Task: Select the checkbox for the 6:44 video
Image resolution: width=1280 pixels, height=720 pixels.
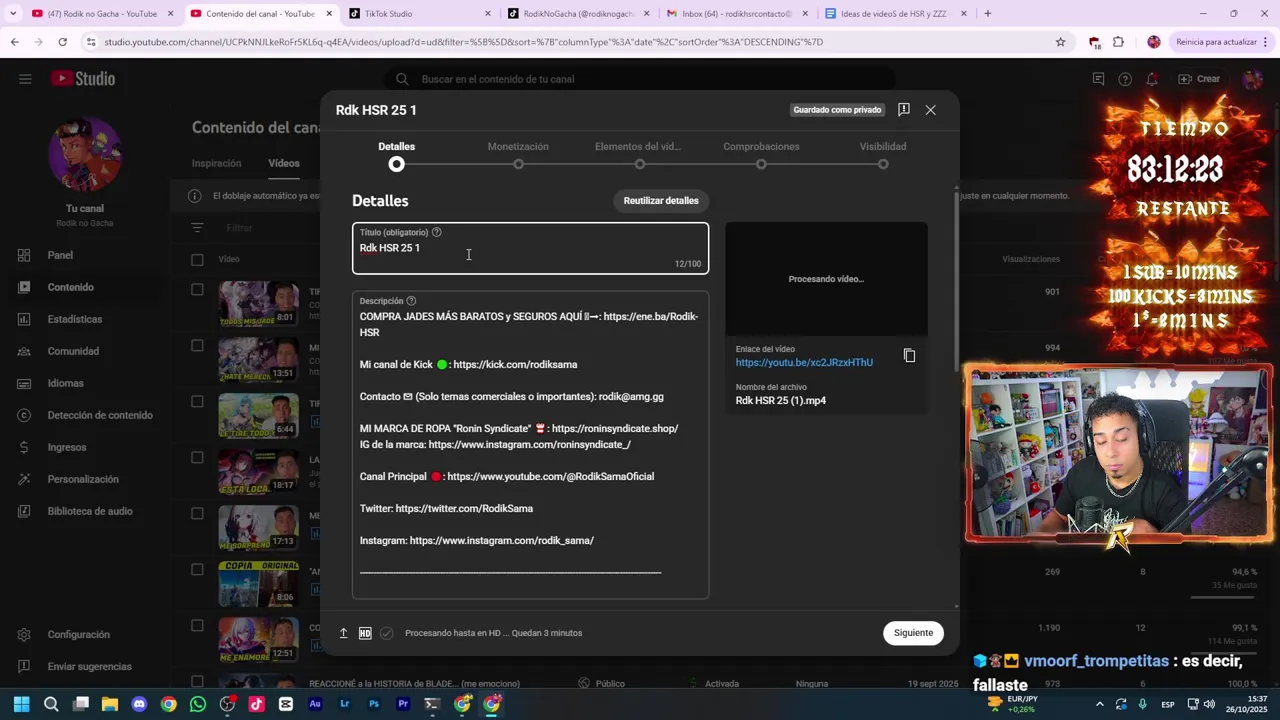Action: [x=197, y=402]
